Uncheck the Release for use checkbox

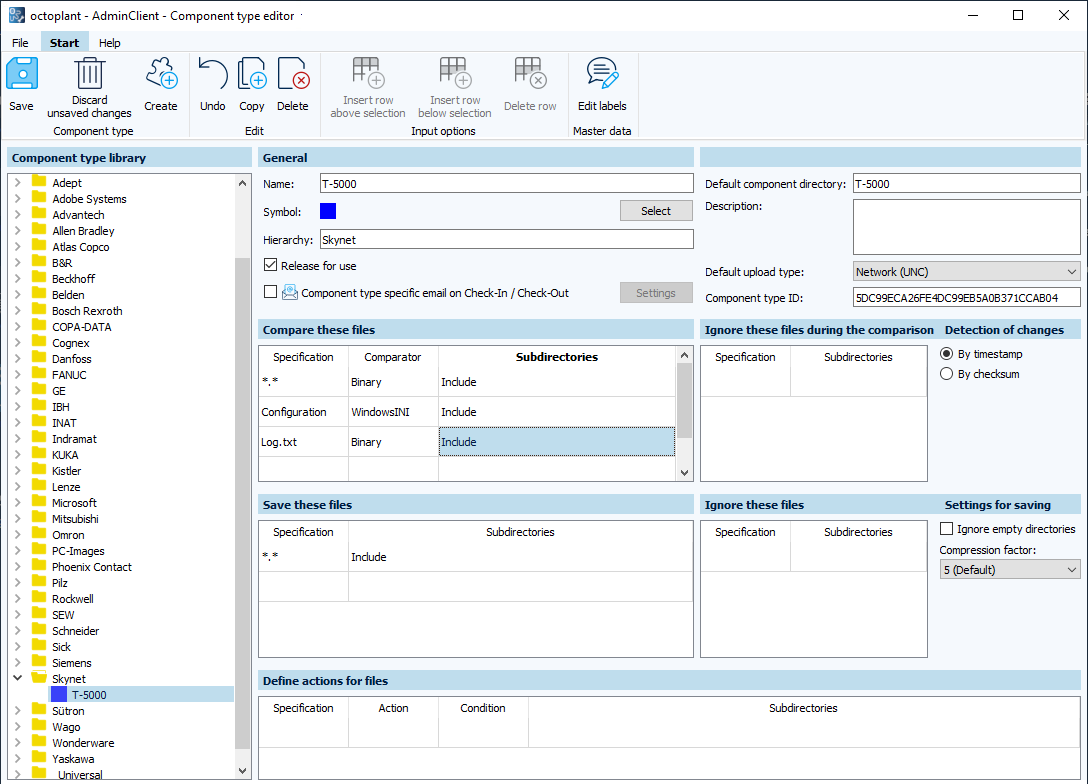coord(271,266)
